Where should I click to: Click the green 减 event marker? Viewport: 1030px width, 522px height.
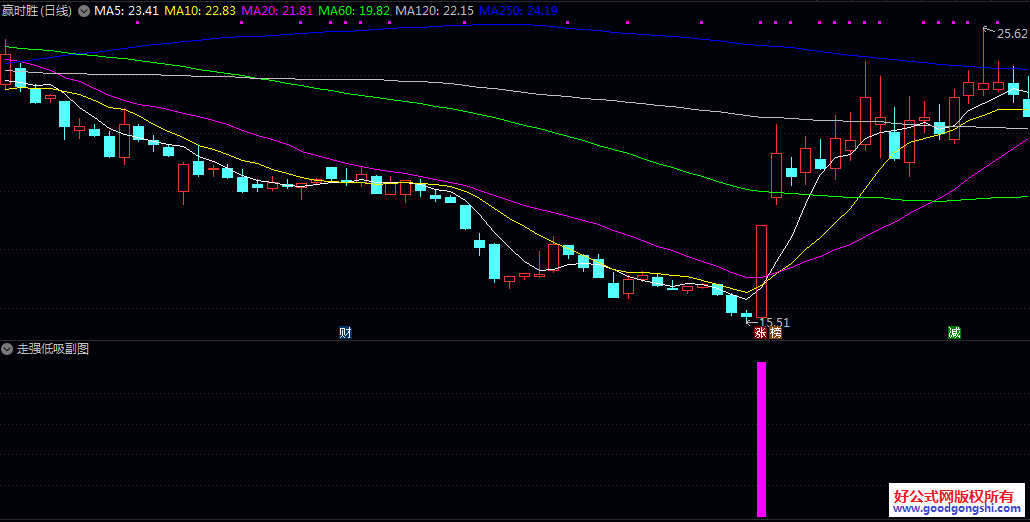tap(954, 333)
